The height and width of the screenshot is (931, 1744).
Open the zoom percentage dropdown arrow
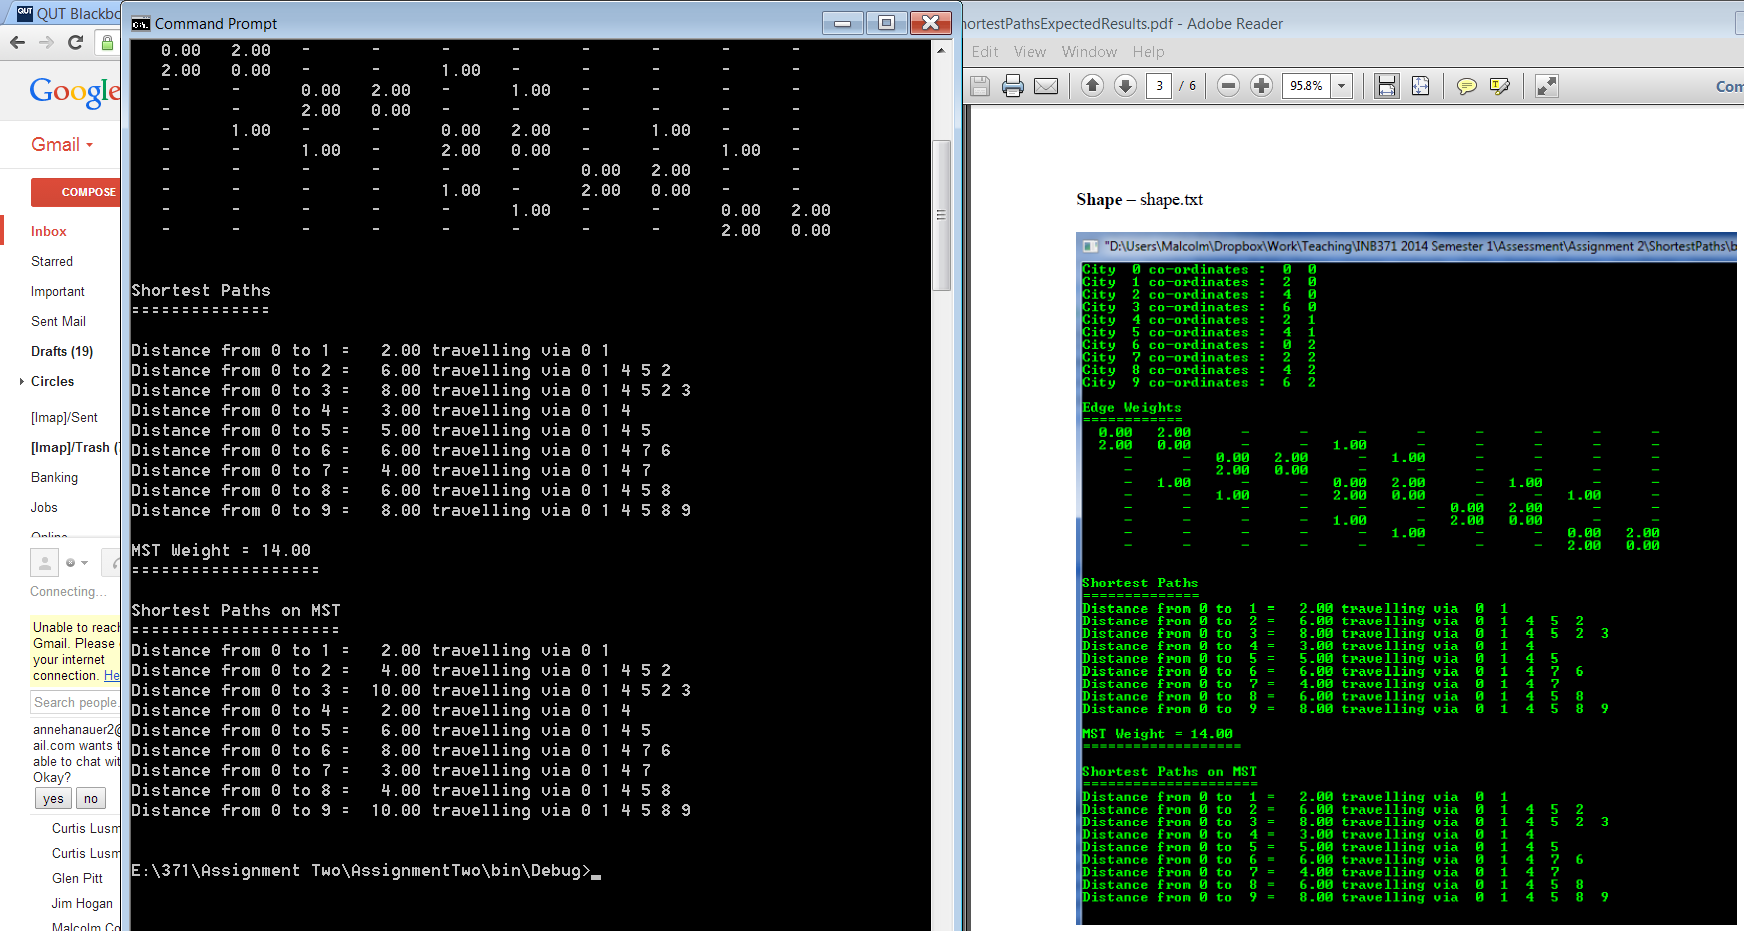pyautogui.click(x=1342, y=86)
